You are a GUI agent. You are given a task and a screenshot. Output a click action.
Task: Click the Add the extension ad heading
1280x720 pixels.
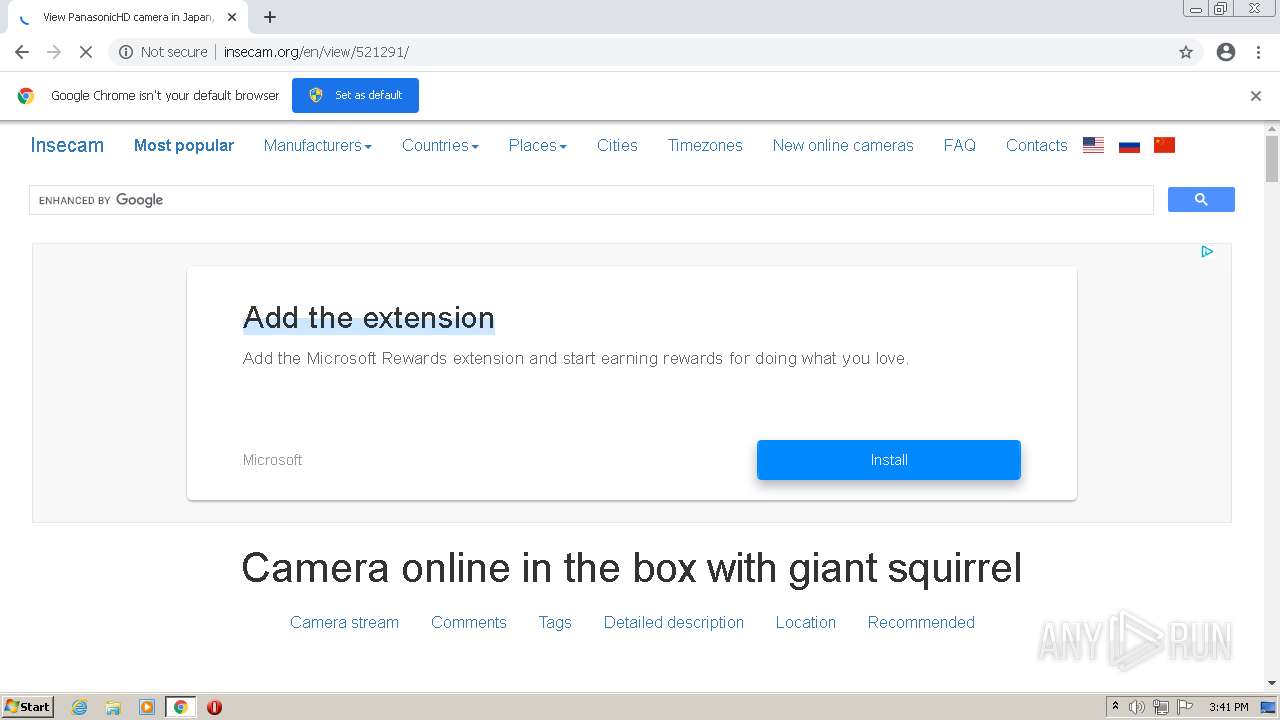click(x=369, y=318)
